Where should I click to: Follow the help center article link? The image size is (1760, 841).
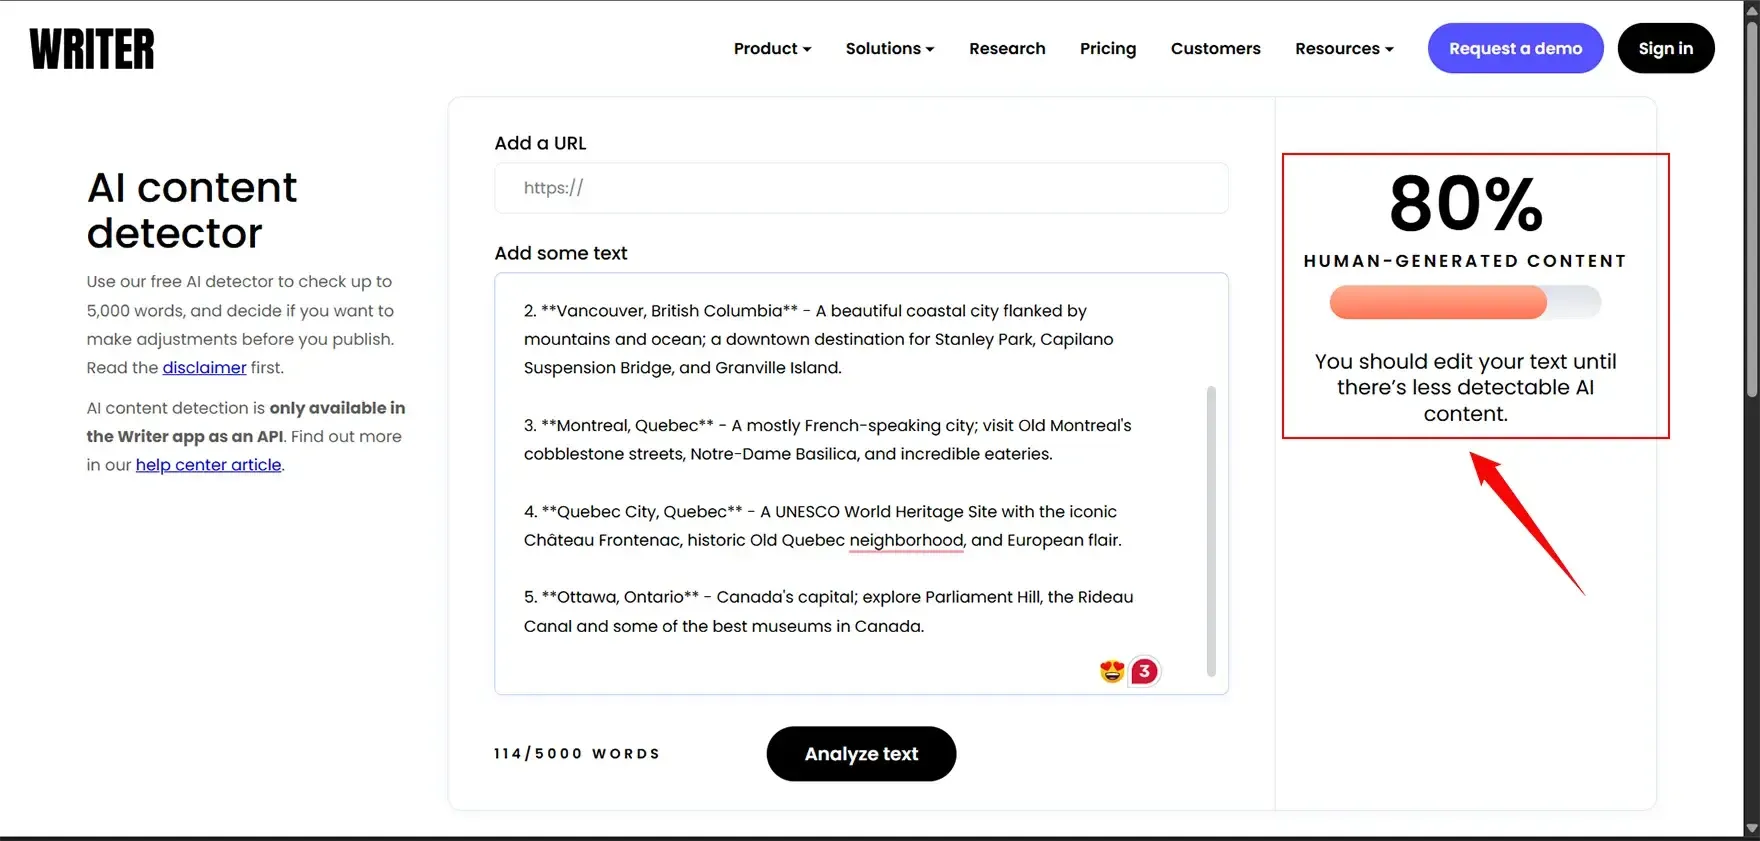point(208,464)
